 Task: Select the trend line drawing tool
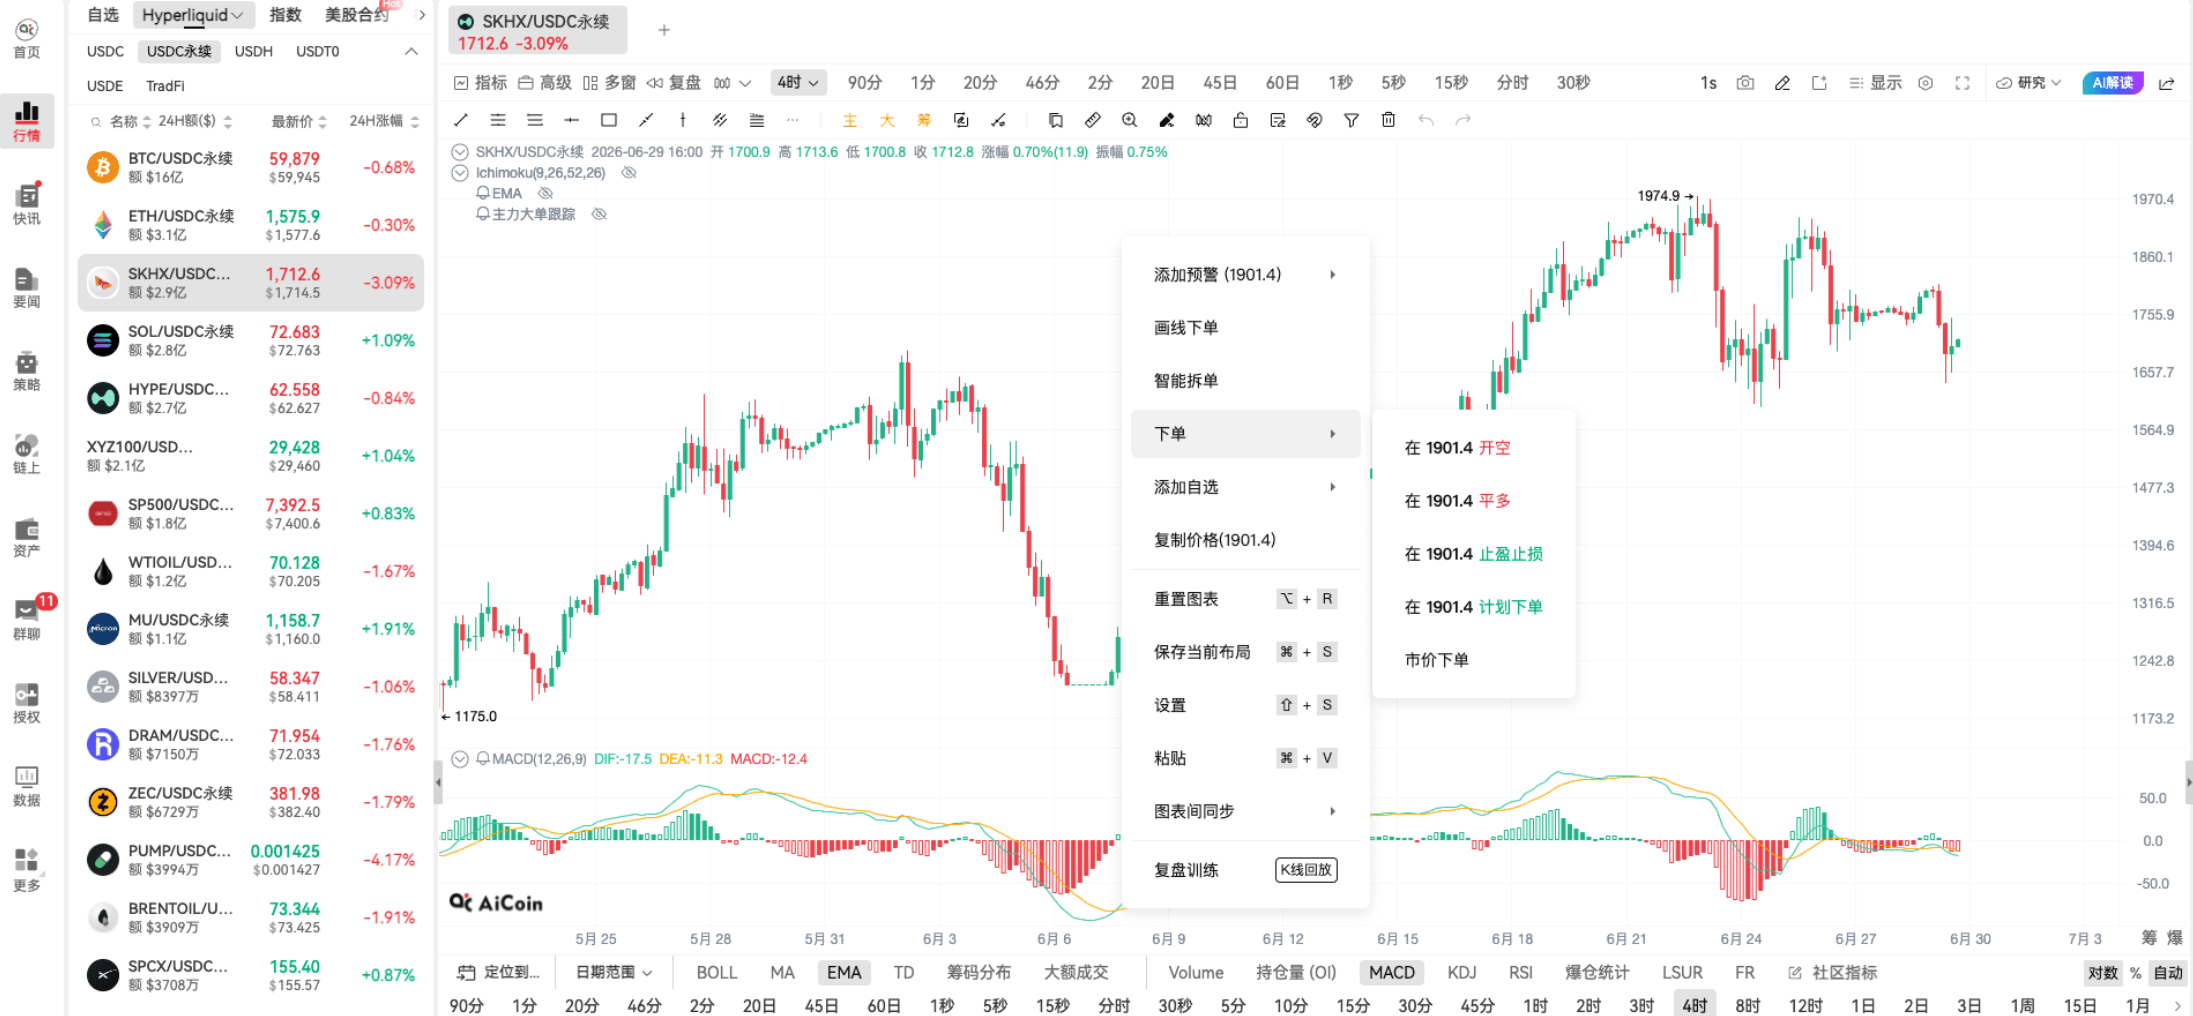coord(461,120)
